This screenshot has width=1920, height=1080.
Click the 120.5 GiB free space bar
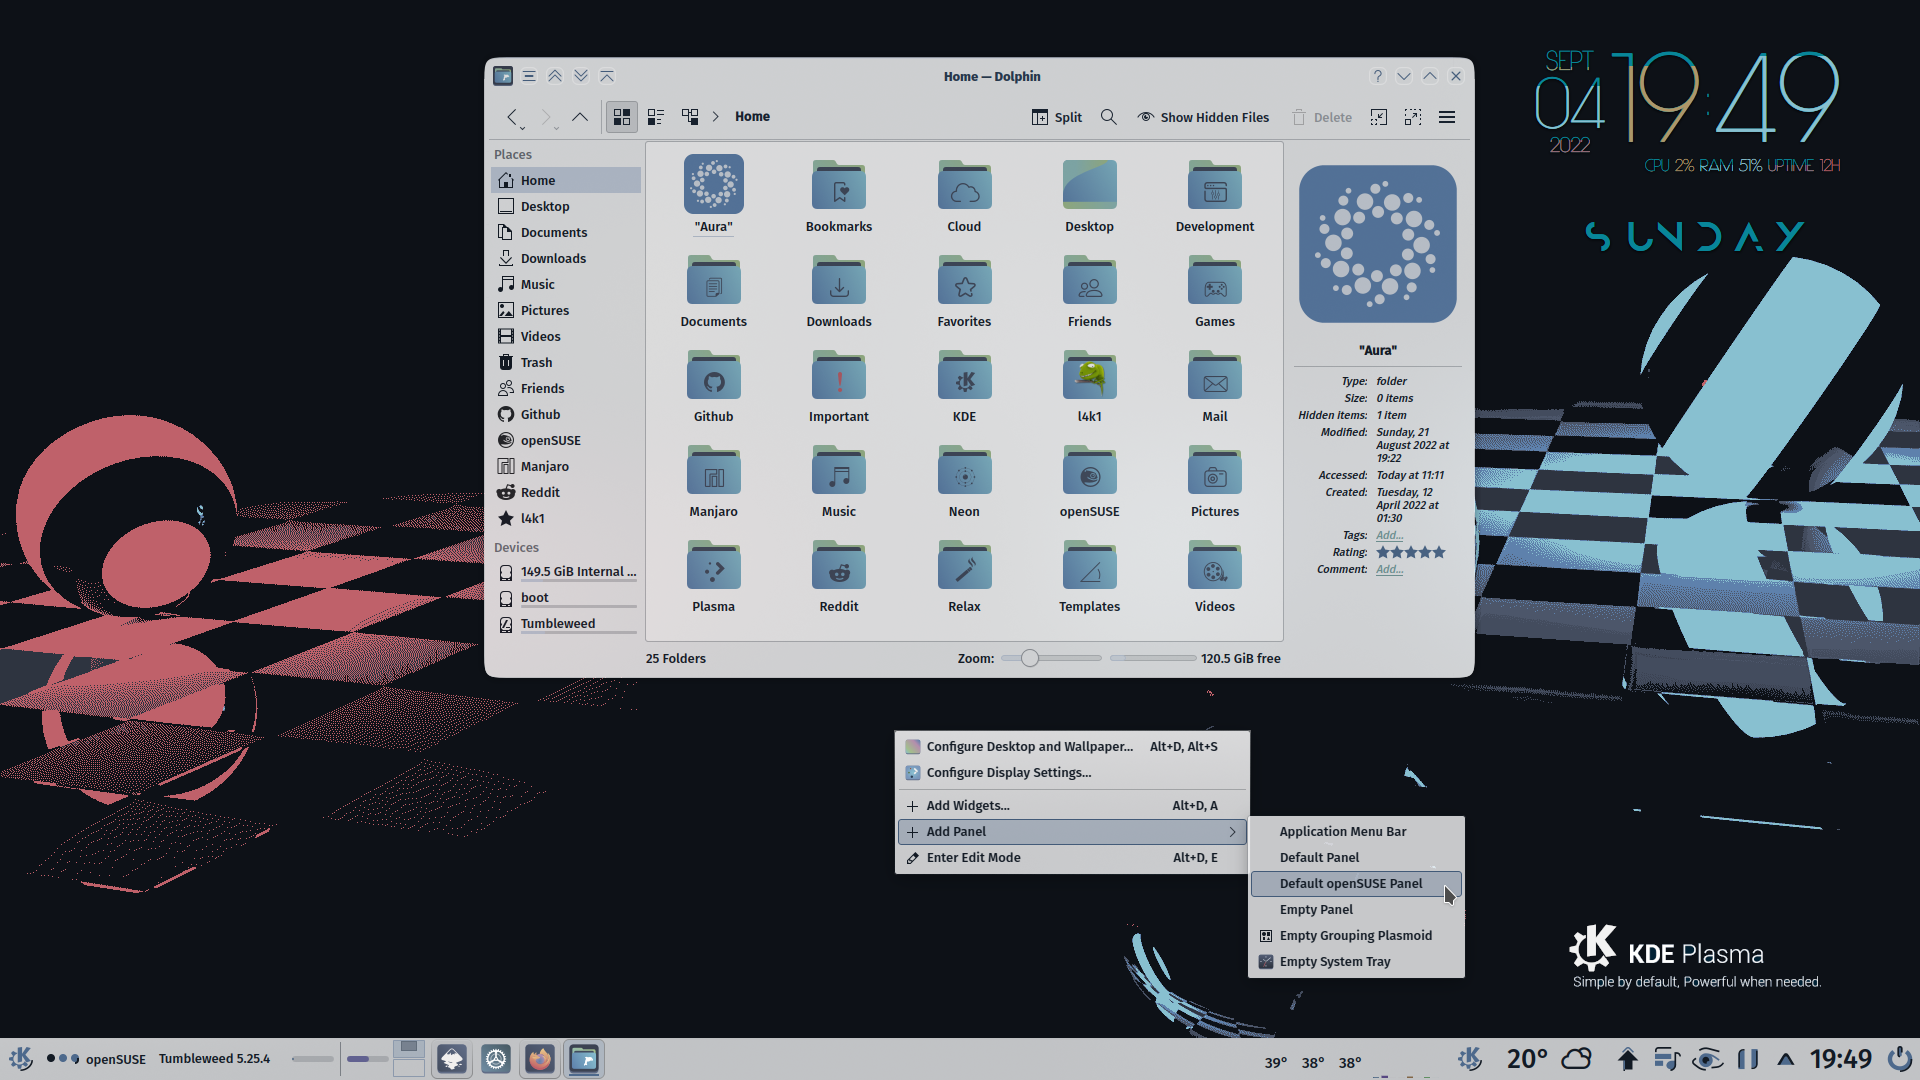(1153, 658)
